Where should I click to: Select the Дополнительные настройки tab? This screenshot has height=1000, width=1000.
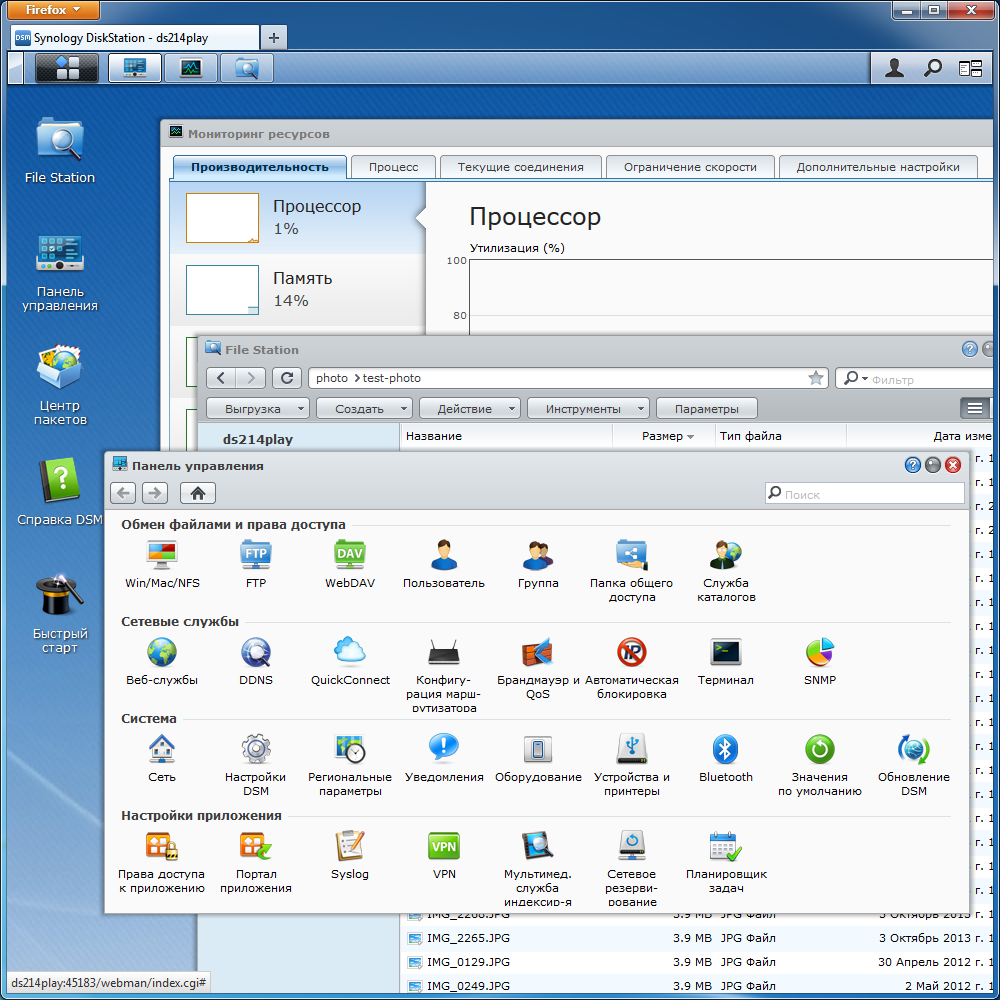click(x=878, y=167)
